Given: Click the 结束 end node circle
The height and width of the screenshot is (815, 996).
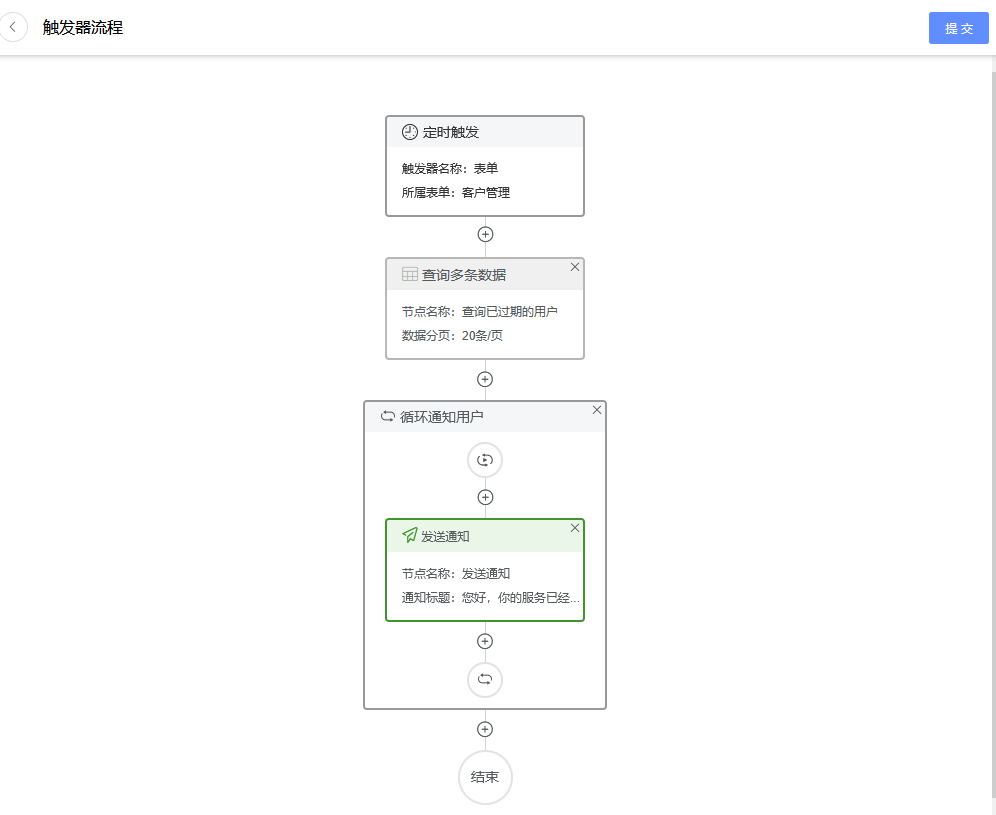Looking at the screenshot, I should point(485,777).
